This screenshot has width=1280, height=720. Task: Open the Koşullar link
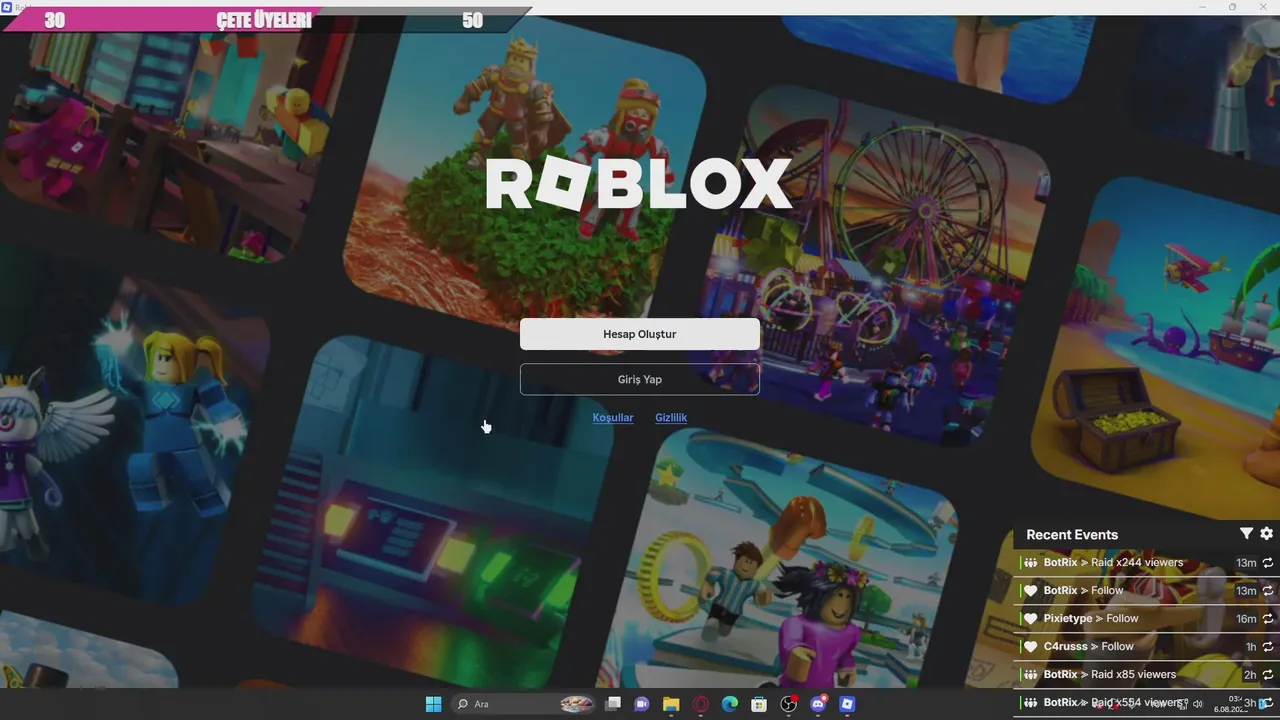pyautogui.click(x=613, y=418)
